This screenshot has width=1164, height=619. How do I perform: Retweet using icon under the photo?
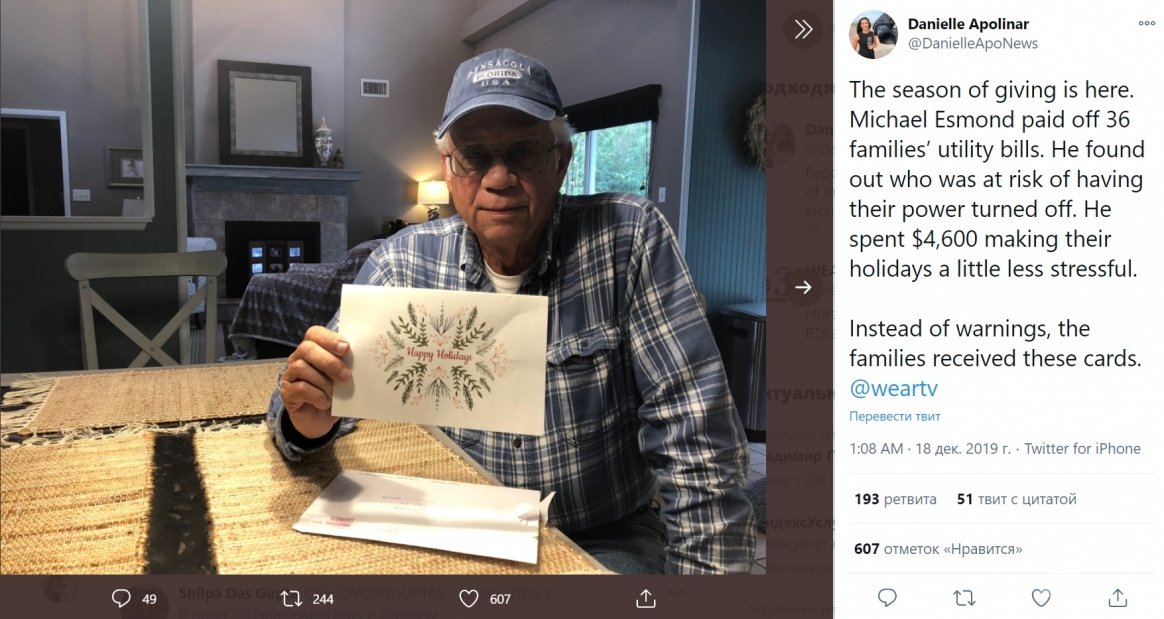[292, 598]
